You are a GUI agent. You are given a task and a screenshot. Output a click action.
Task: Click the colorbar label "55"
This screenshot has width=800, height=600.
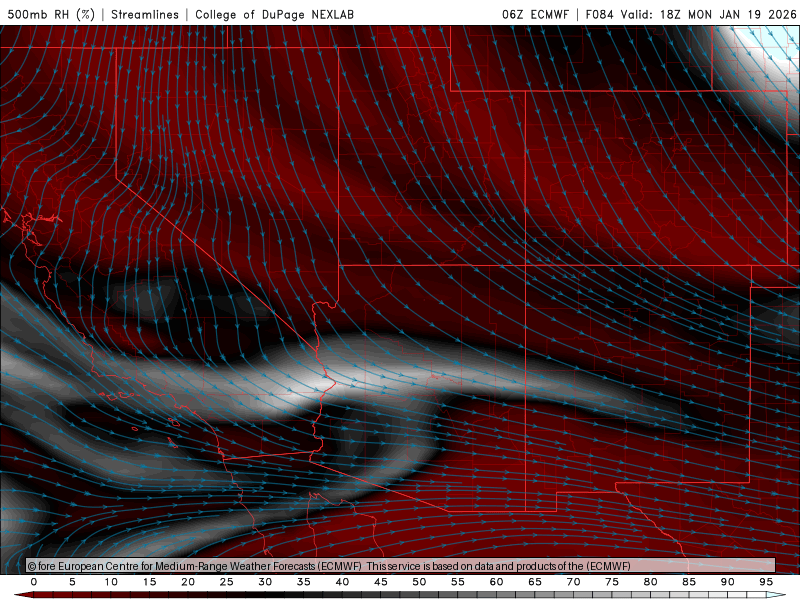(x=458, y=582)
